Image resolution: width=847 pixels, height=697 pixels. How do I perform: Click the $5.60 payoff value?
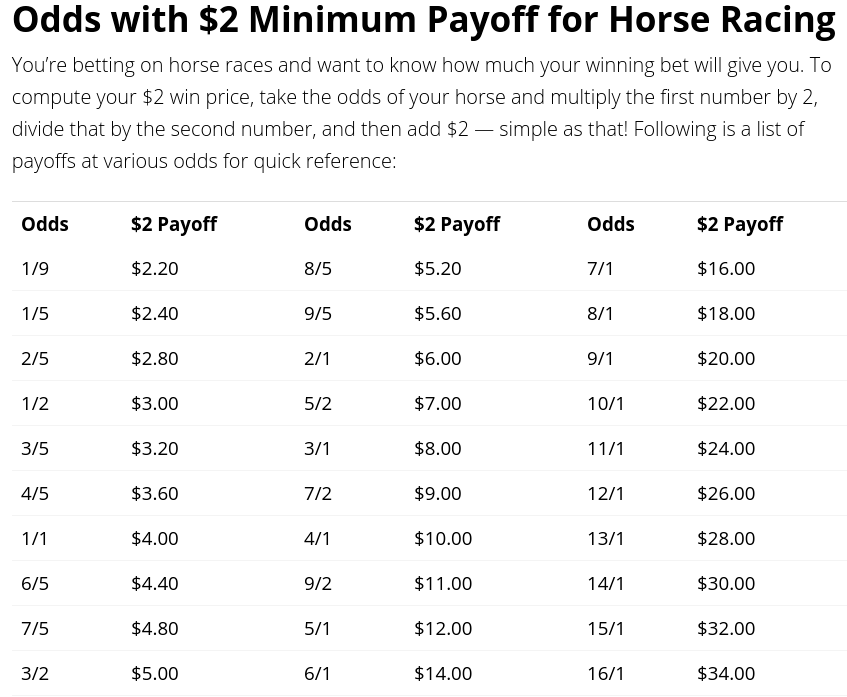(x=438, y=313)
